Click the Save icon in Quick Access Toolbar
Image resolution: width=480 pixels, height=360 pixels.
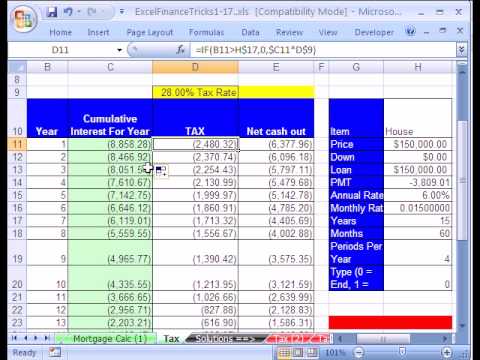point(52,12)
